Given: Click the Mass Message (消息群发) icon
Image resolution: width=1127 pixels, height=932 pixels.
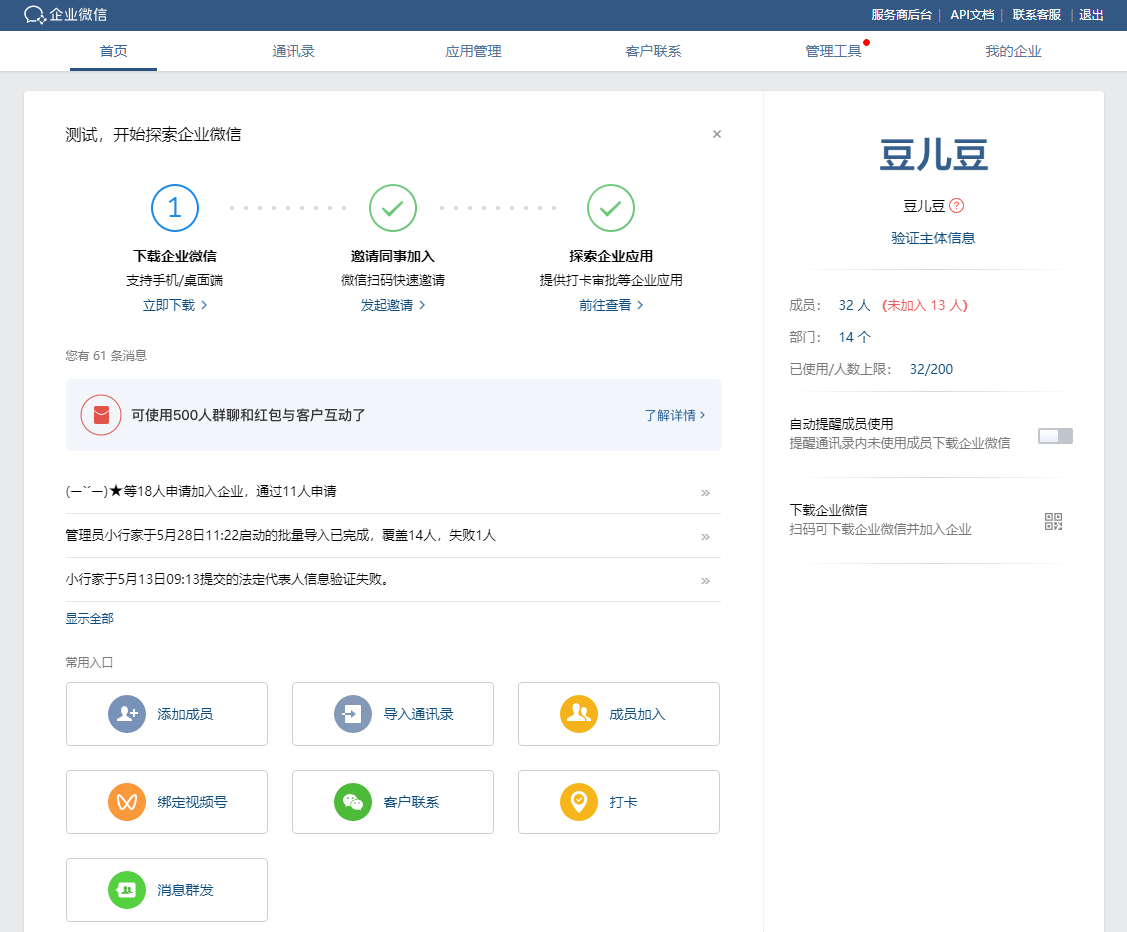Looking at the screenshot, I should click(x=127, y=890).
